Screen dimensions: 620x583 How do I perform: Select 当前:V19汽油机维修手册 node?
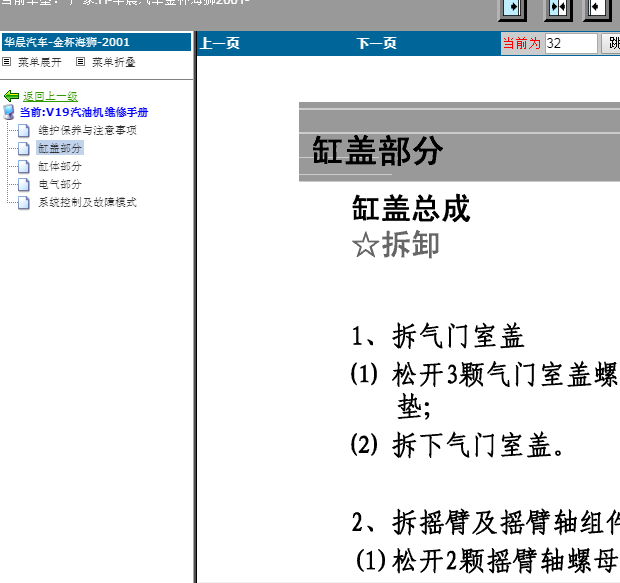[84, 112]
